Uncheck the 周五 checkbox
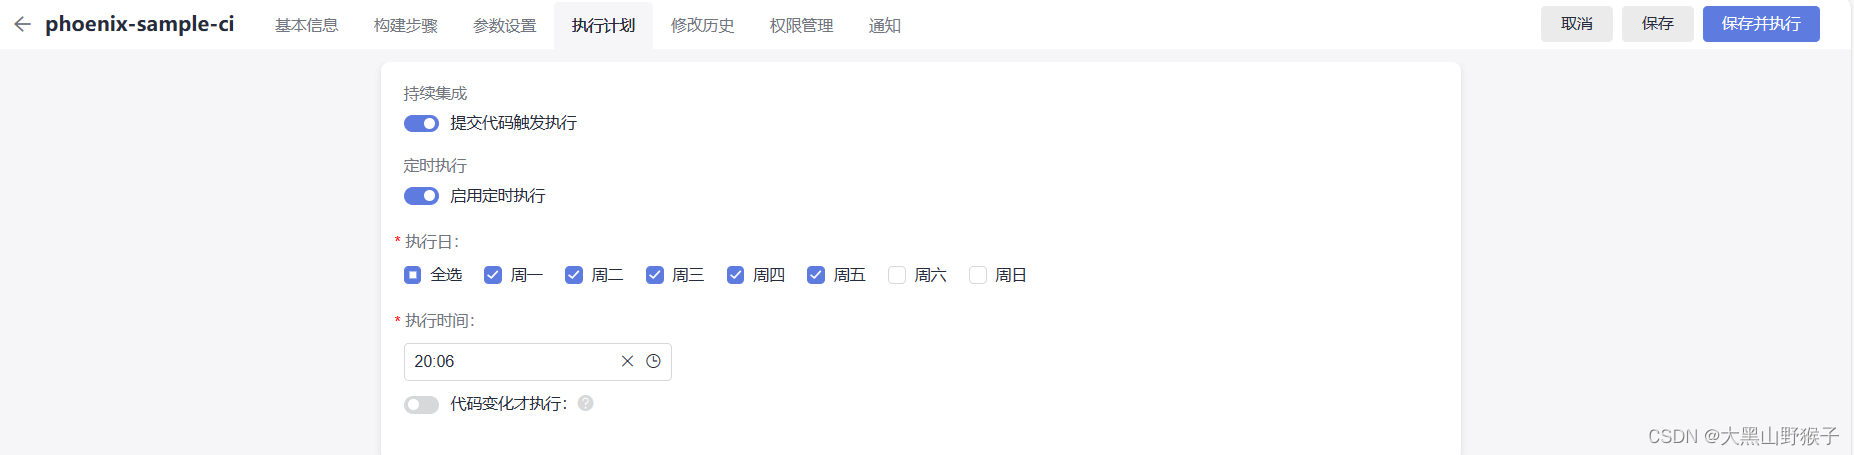 tap(816, 275)
